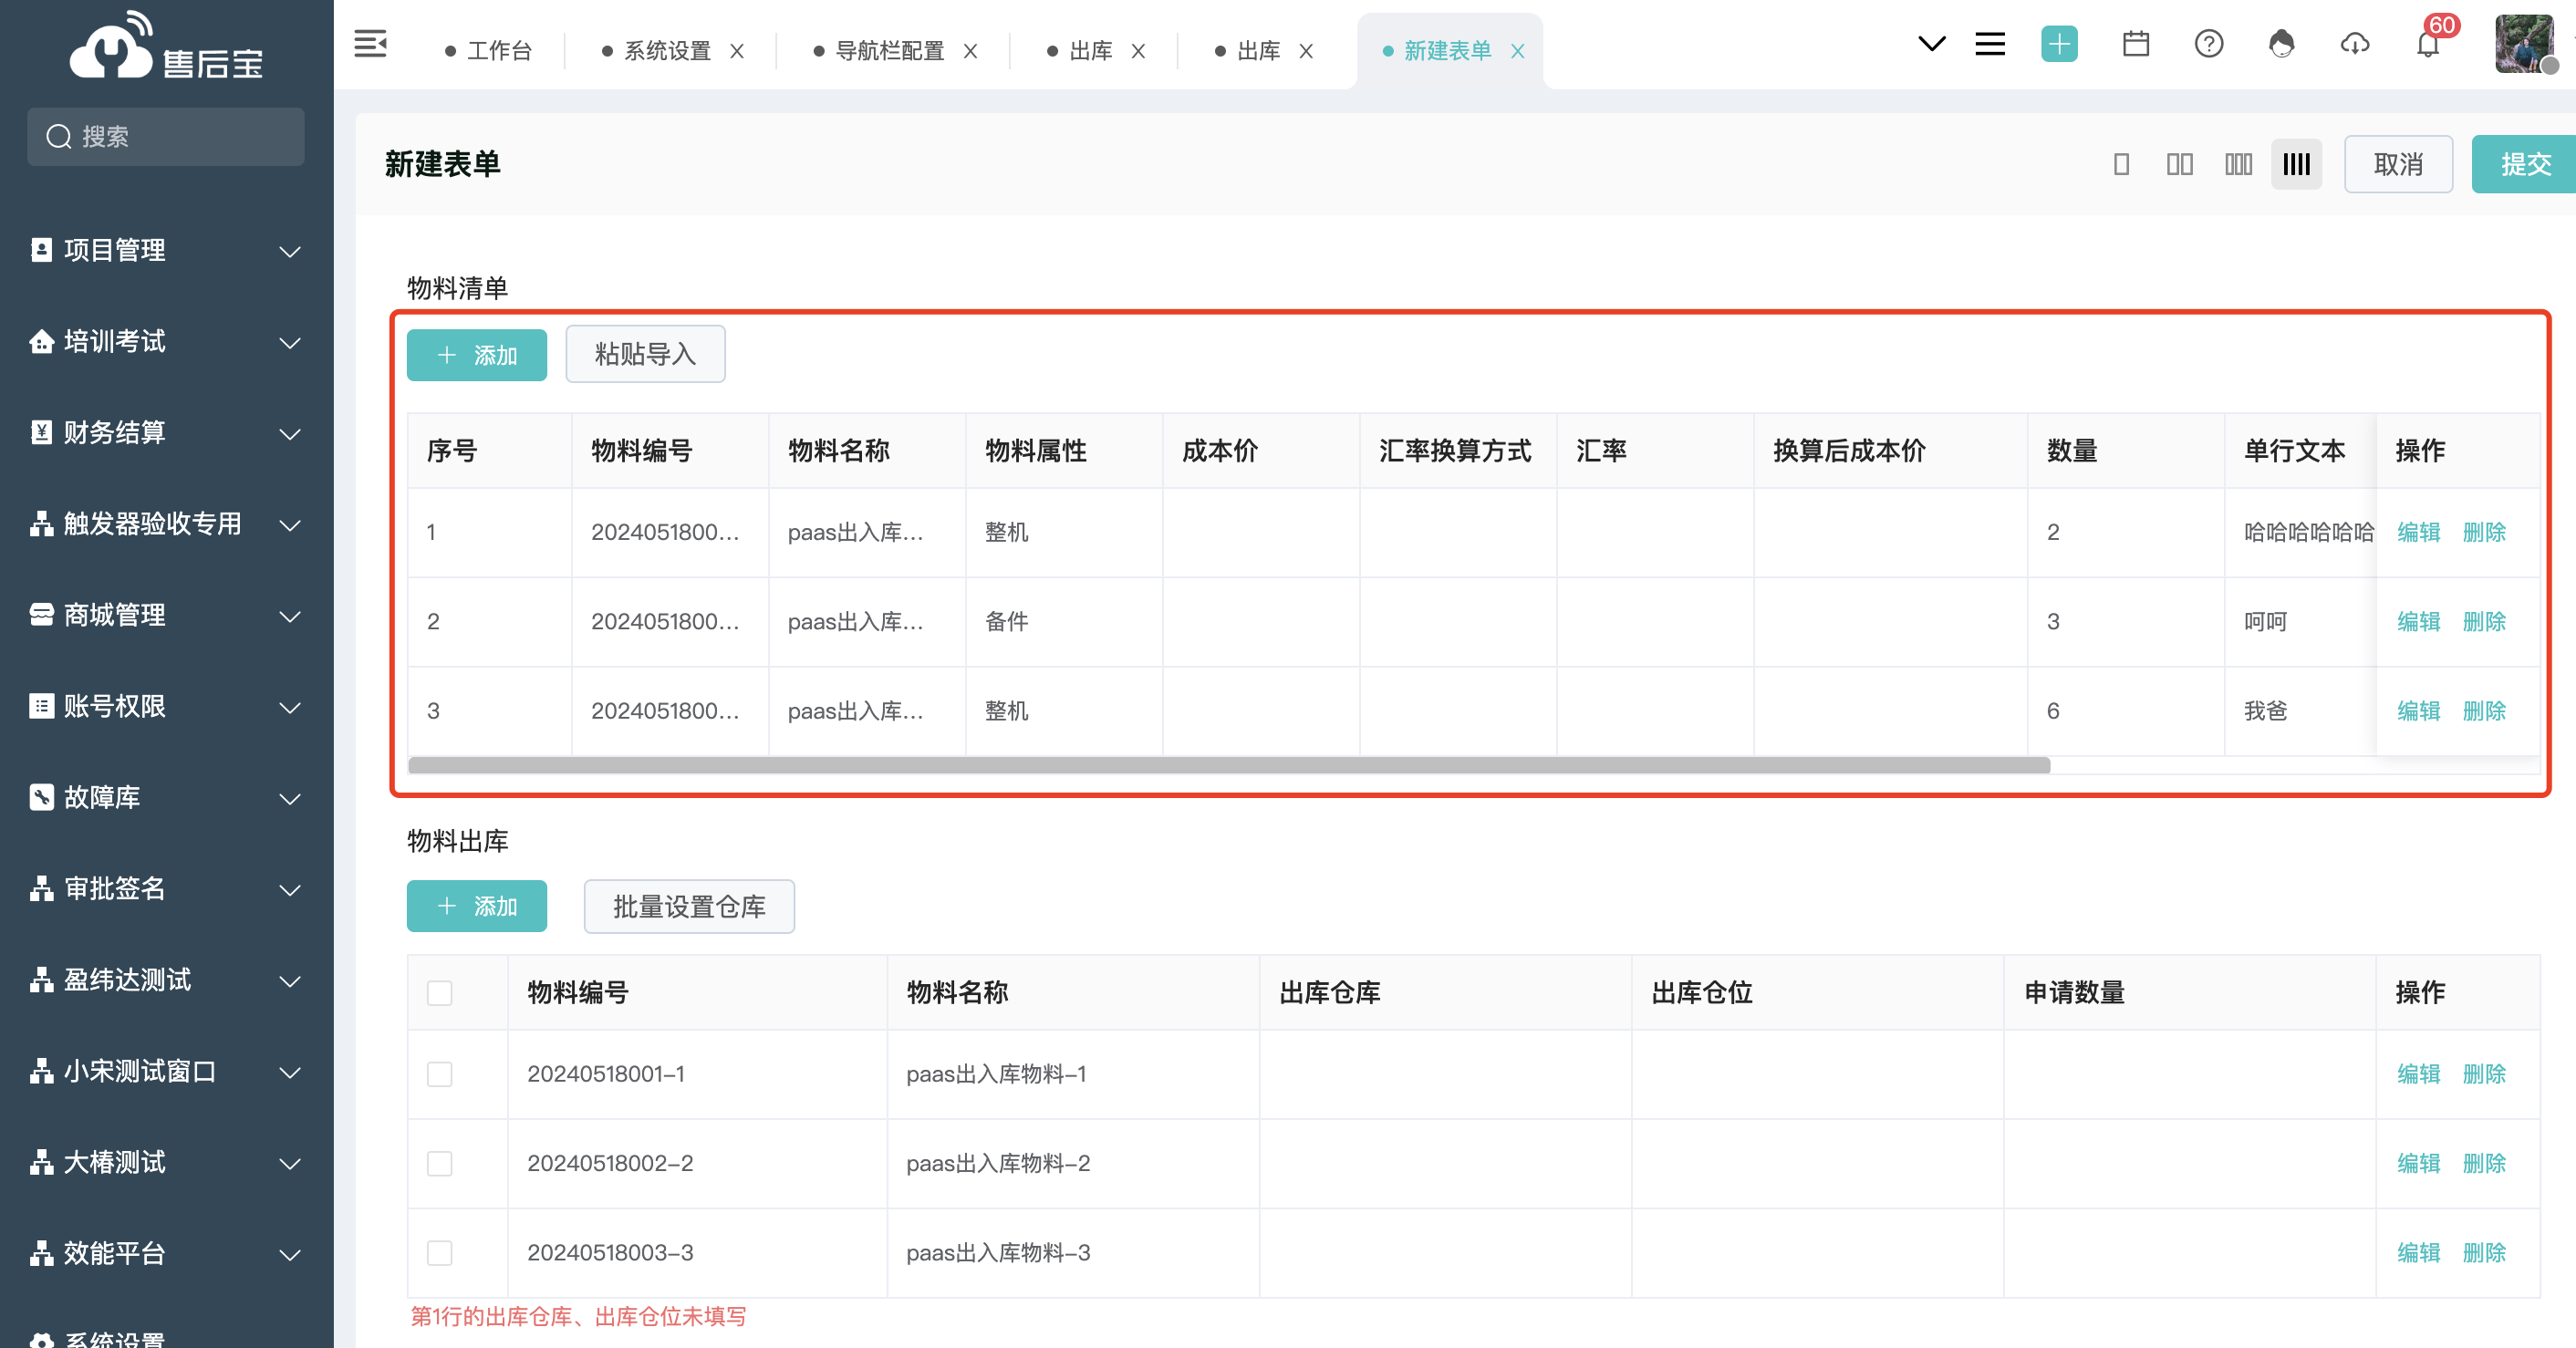Click the 粘贴导入 button
Image resolution: width=2576 pixels, height=1348 pixels.
[645, 354]
